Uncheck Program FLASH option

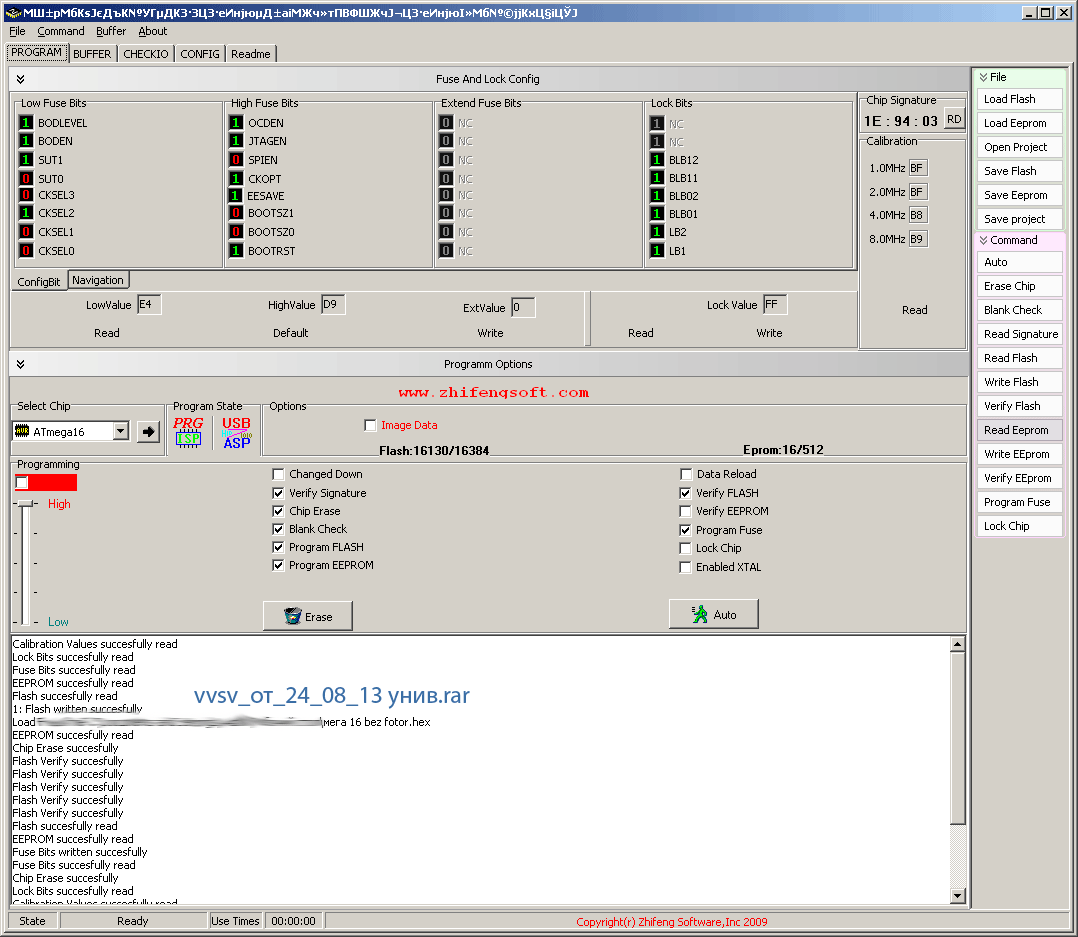278,547
